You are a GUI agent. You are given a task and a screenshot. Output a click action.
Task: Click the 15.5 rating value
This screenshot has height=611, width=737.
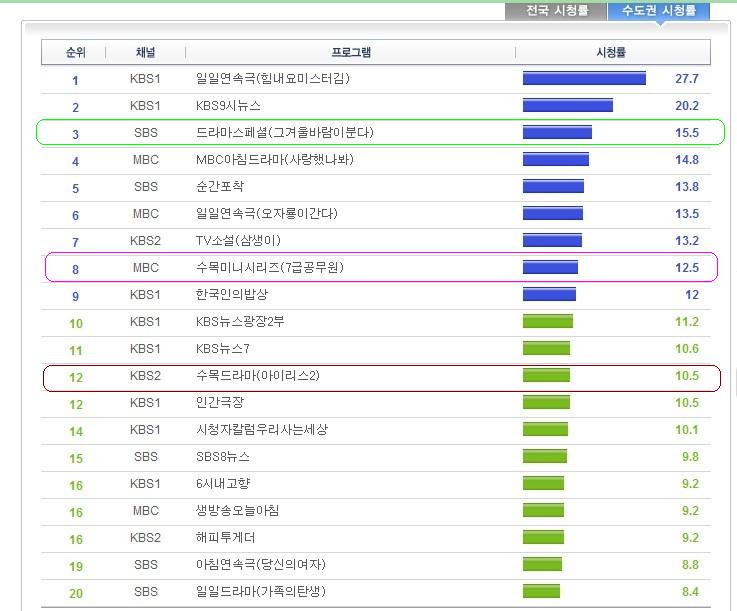pos(687,133)
